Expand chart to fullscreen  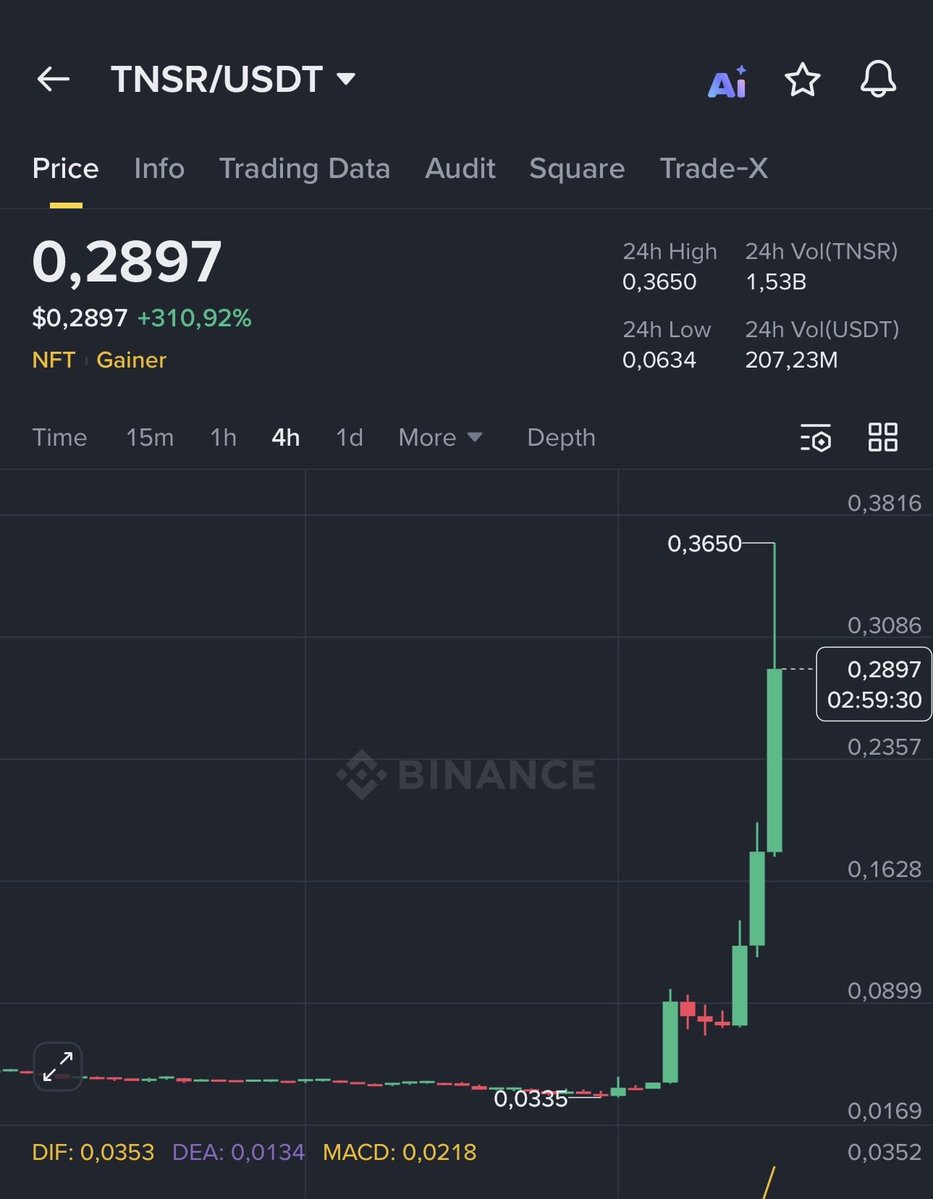click(x=58, y=1066)
